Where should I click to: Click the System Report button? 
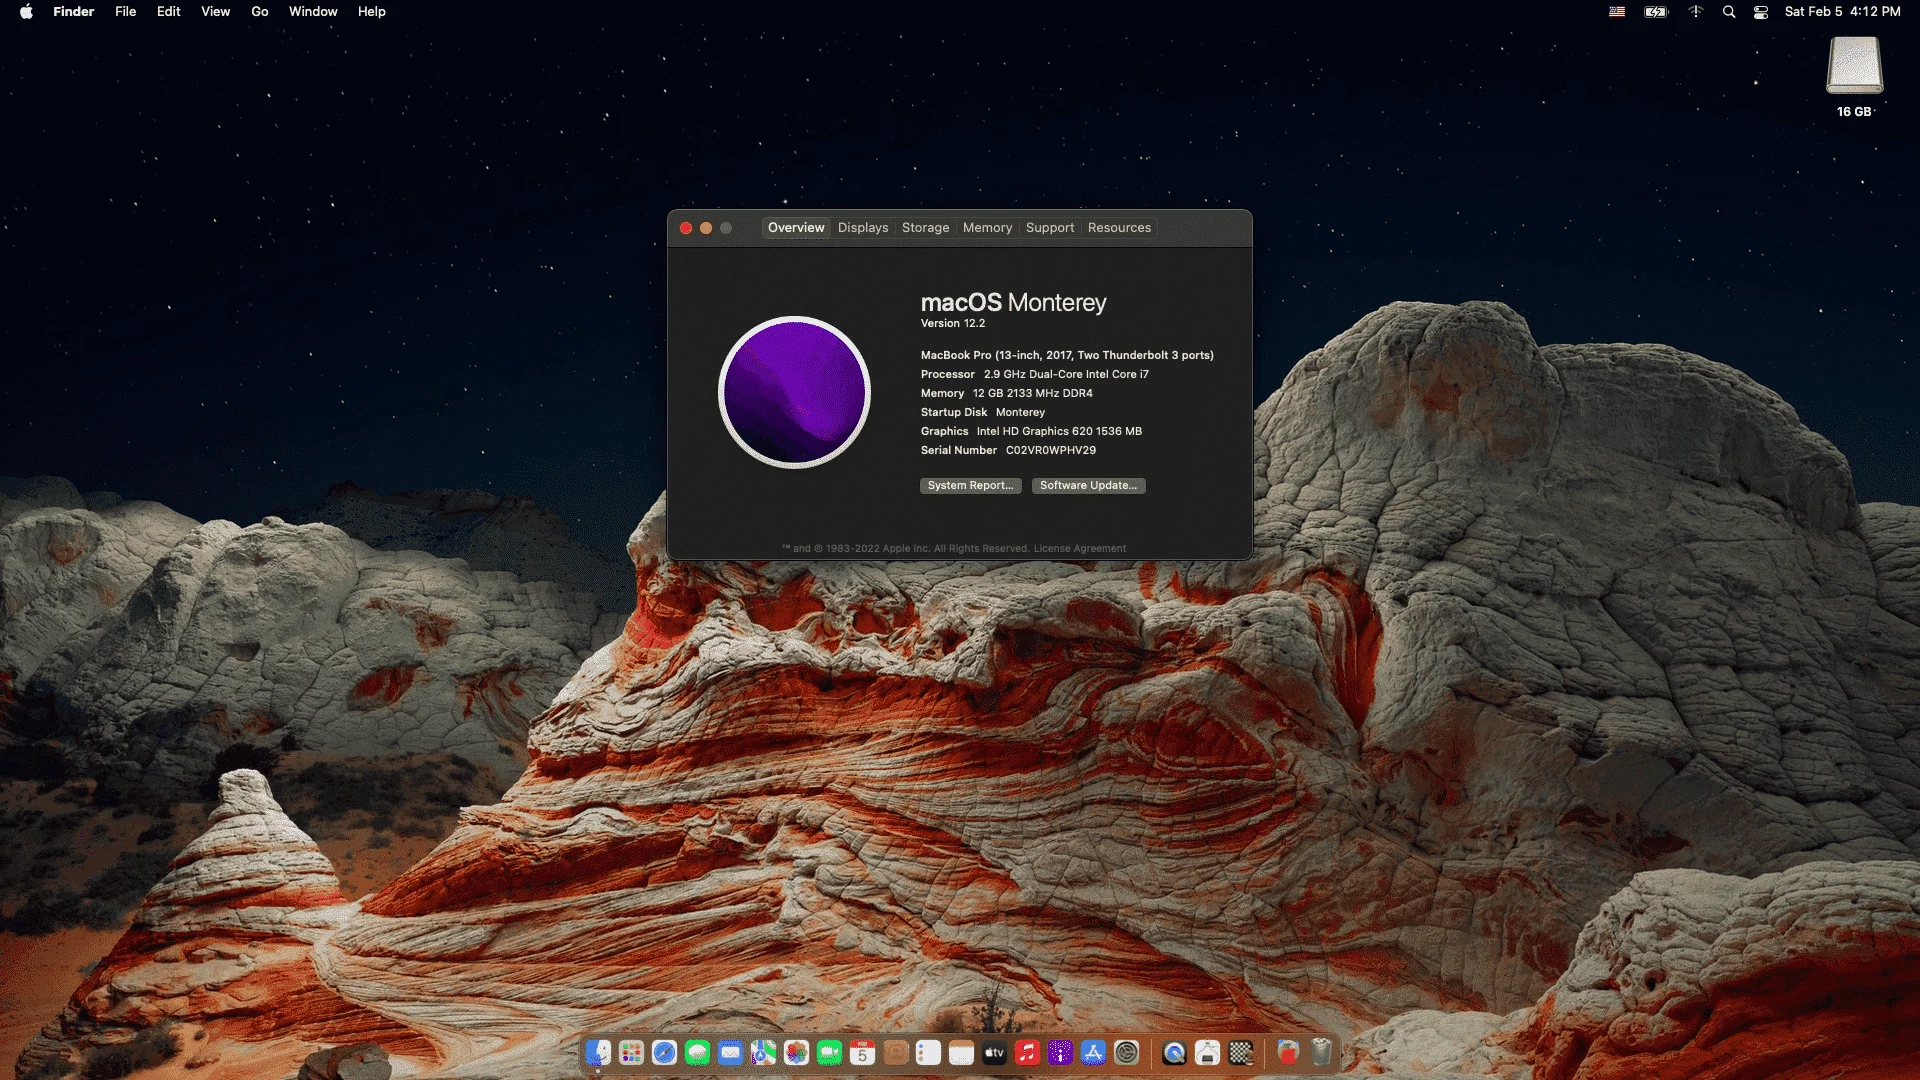(x=970, y=486)
